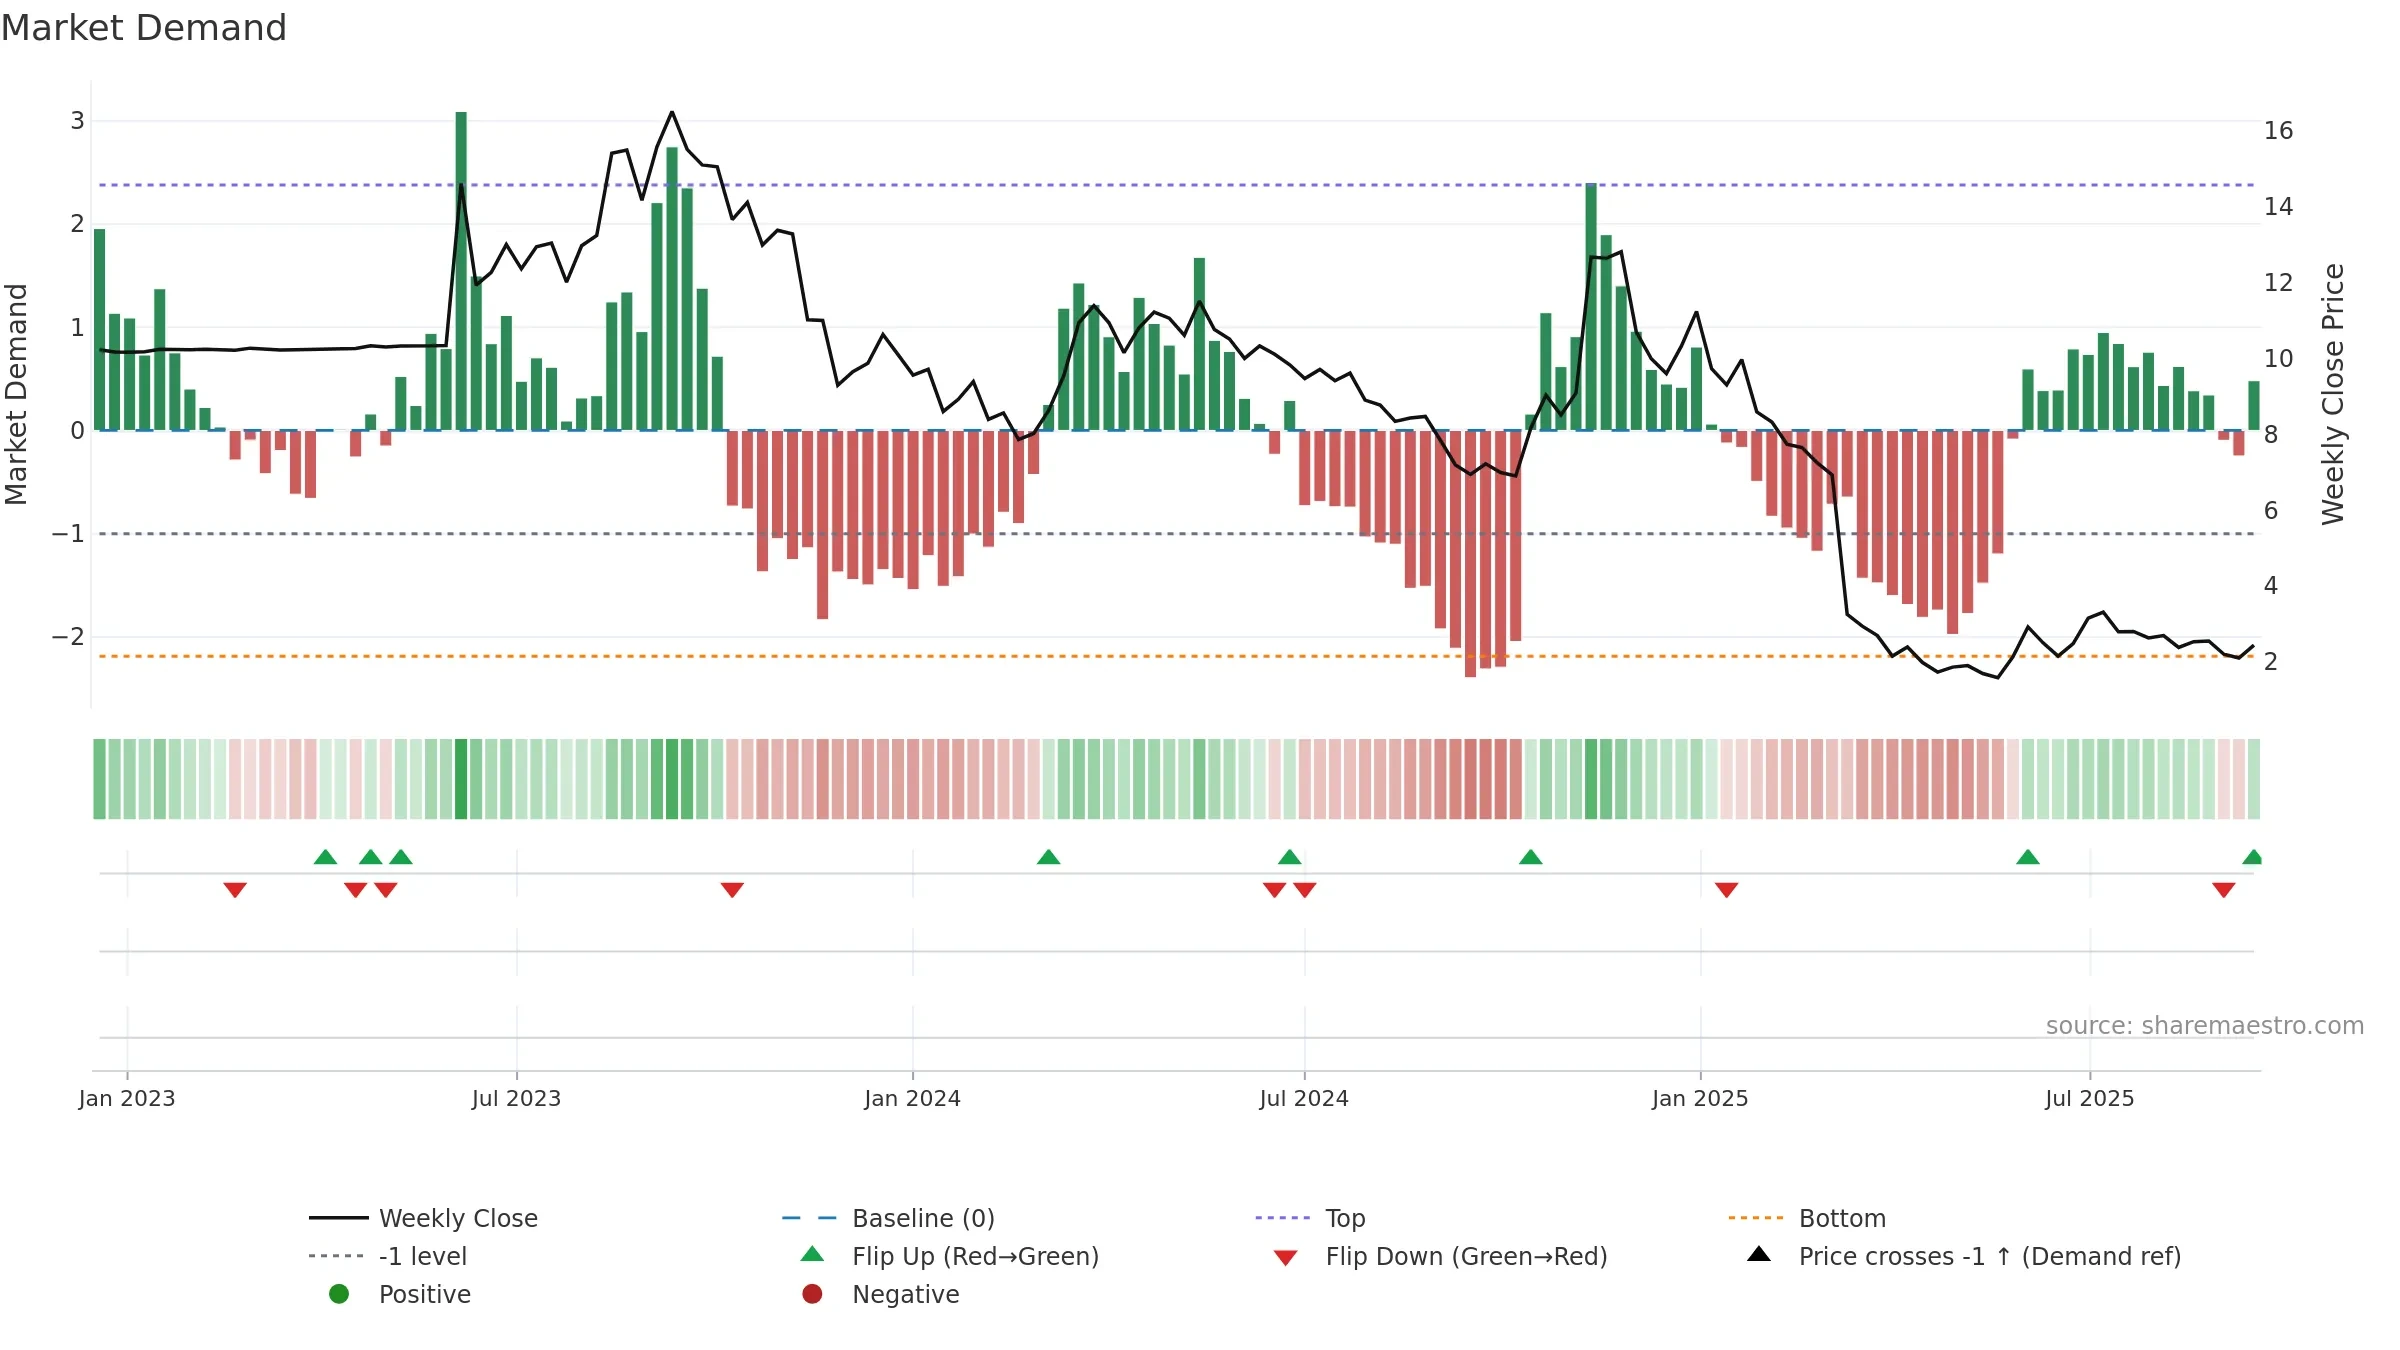The image size is (2400, 1350).
Task: Toggle the Baseline (0) legend entry
Action: (x=888, y=1218)
